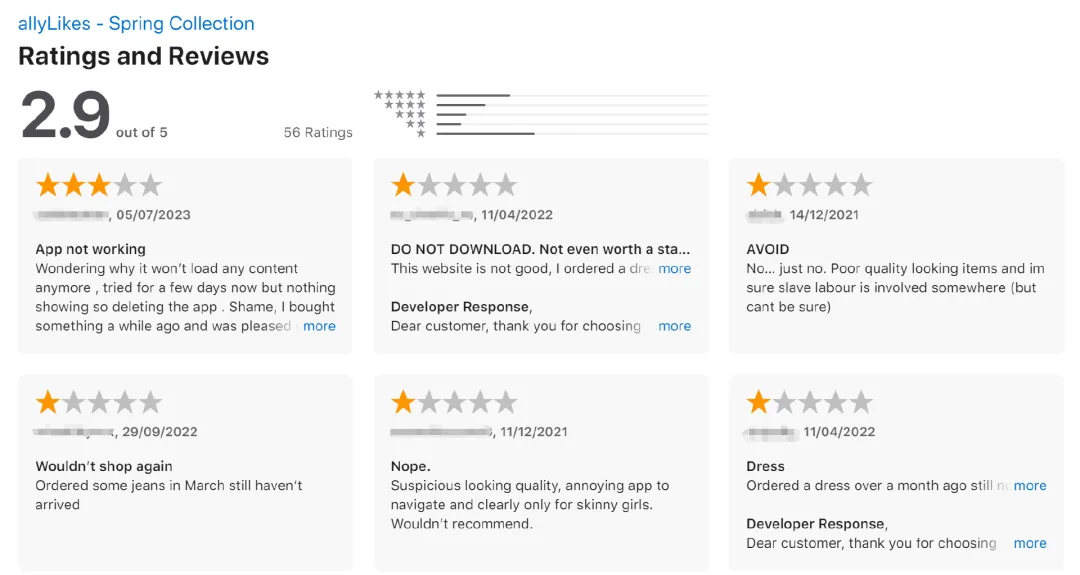1080x575 pixels.
Task: Click the one-star histogram progress bar
Action: point(572,134)
